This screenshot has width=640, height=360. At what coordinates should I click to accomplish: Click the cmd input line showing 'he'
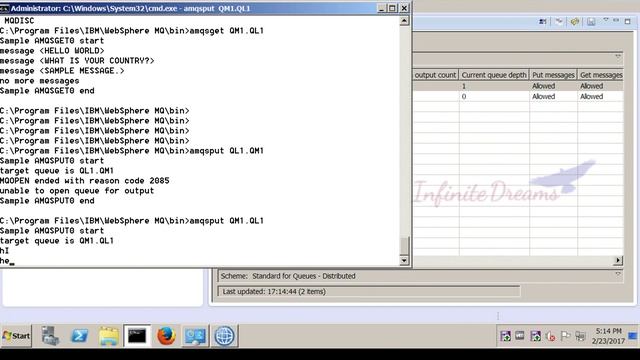7,260
